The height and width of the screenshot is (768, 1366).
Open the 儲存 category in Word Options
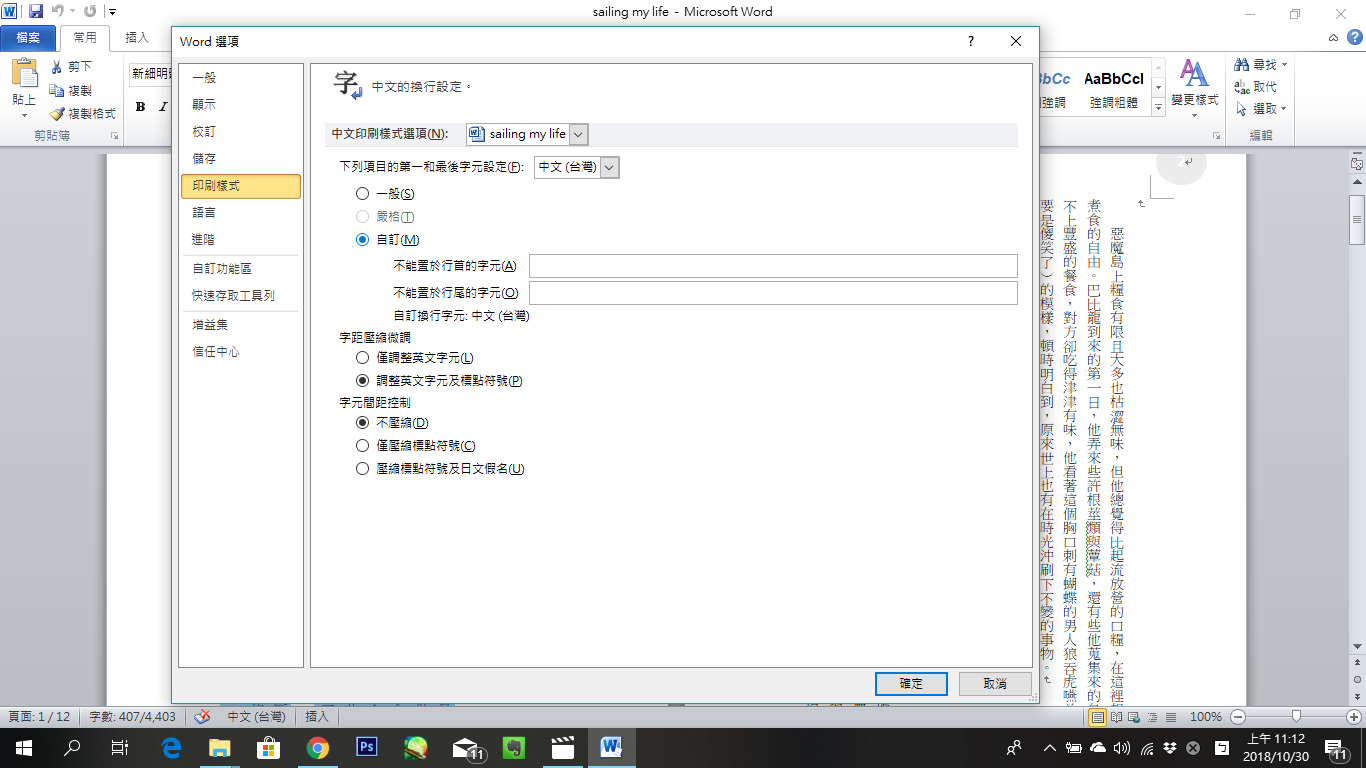[x=241, y=159]
